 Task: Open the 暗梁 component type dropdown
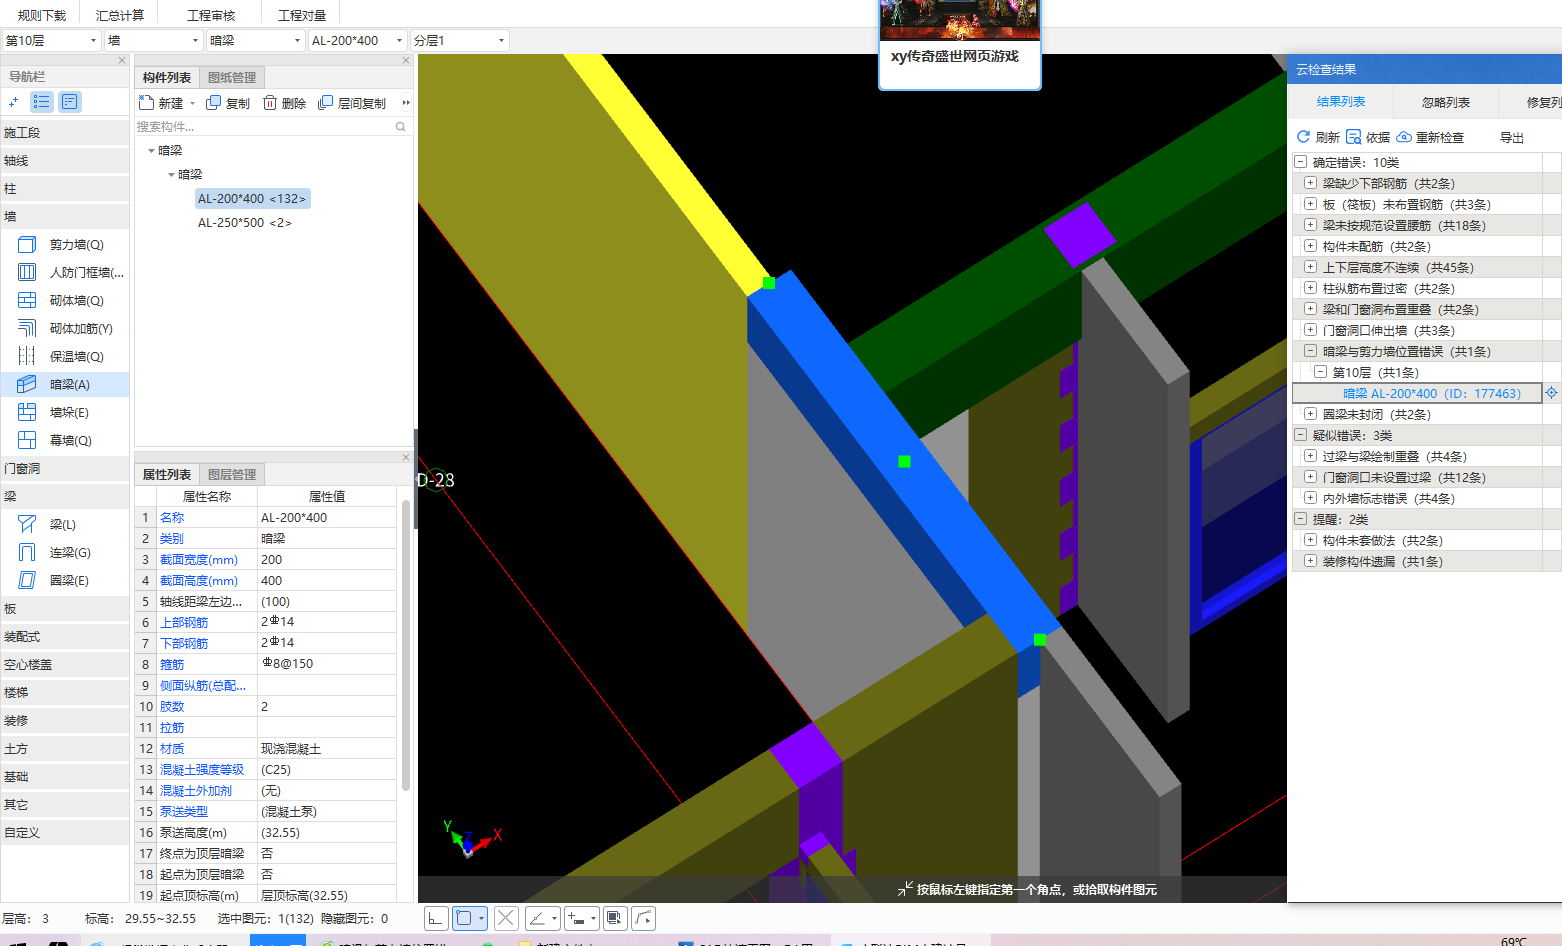(x=297, y=41)
